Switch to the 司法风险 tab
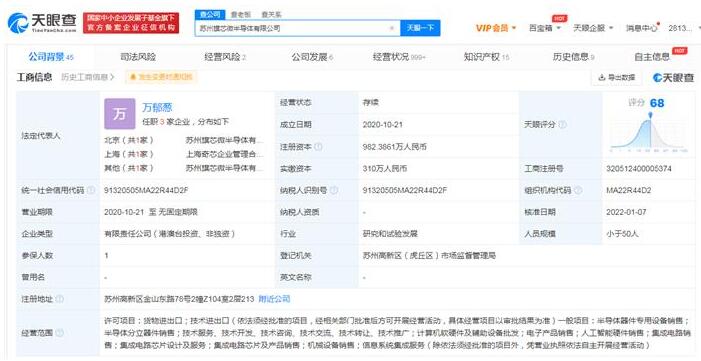The image size is (701, 361). [x=138, y=57]
